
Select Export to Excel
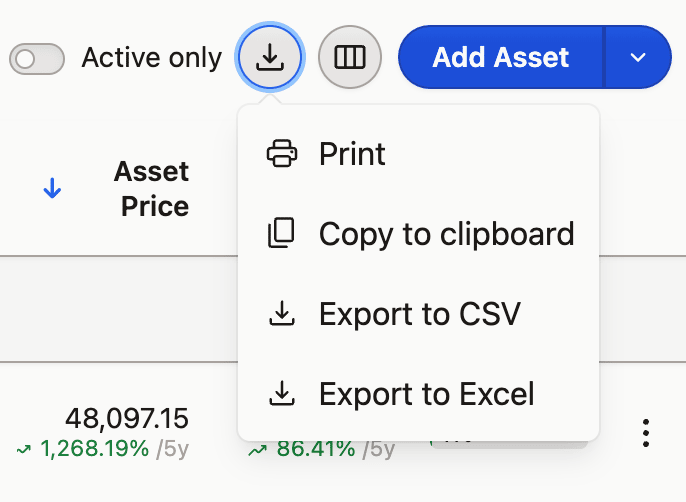coord(418,394)
